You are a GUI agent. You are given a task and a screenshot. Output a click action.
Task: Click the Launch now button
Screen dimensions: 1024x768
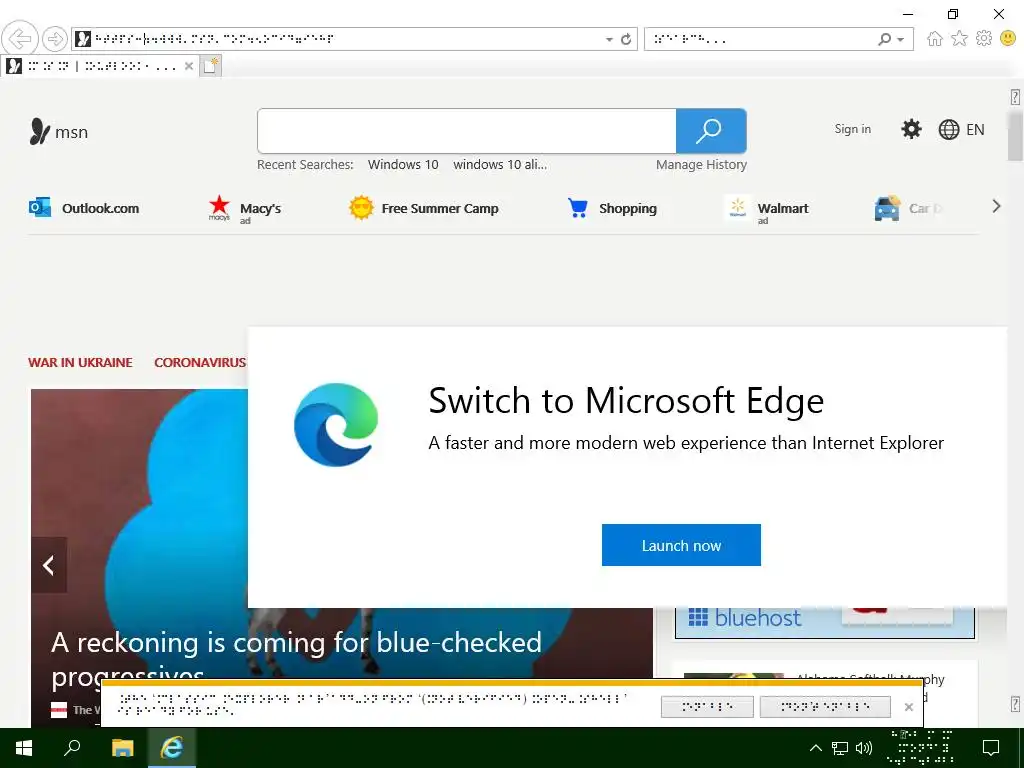pyautogui.click(x=681, y=545)
